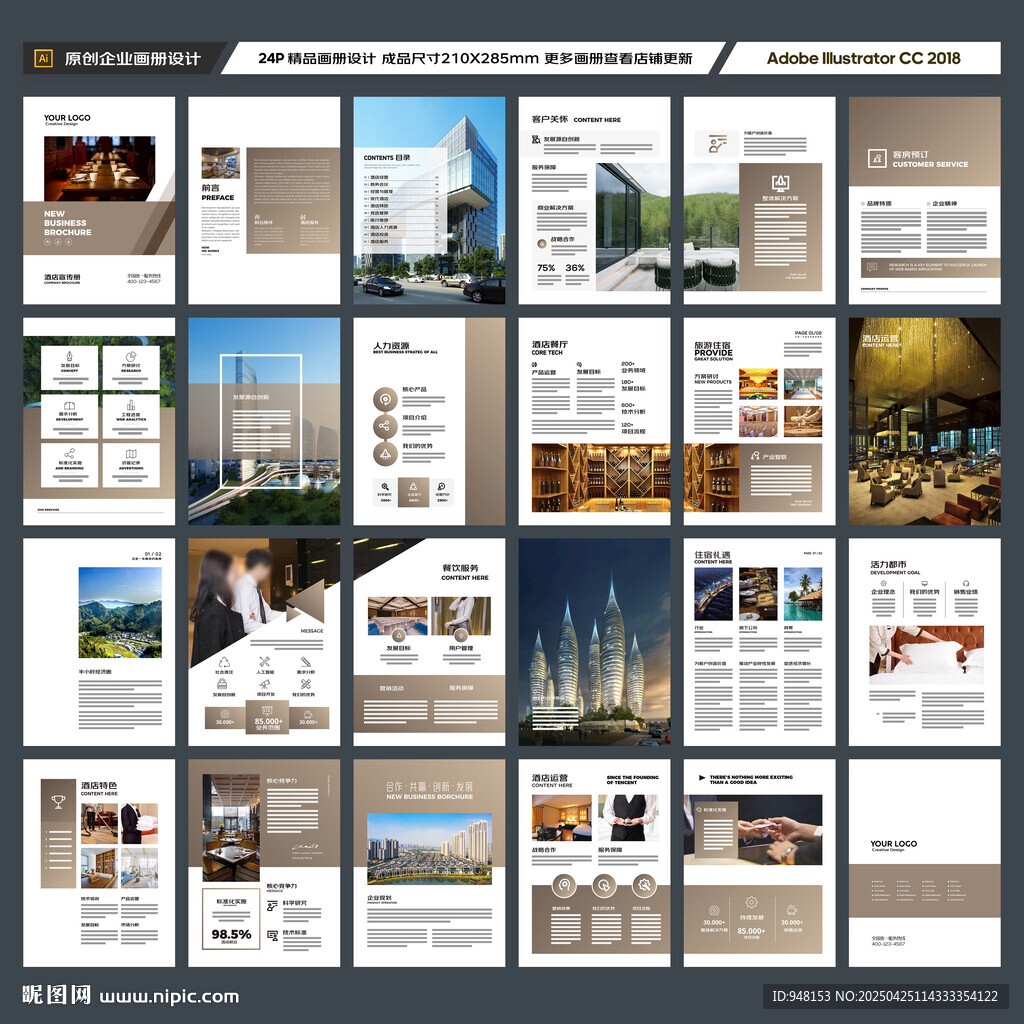The width and height of the screenshot is (1024, 1024).
Task: Click the icon beside 客房预订 Customer Service
Action: (877, 159)
